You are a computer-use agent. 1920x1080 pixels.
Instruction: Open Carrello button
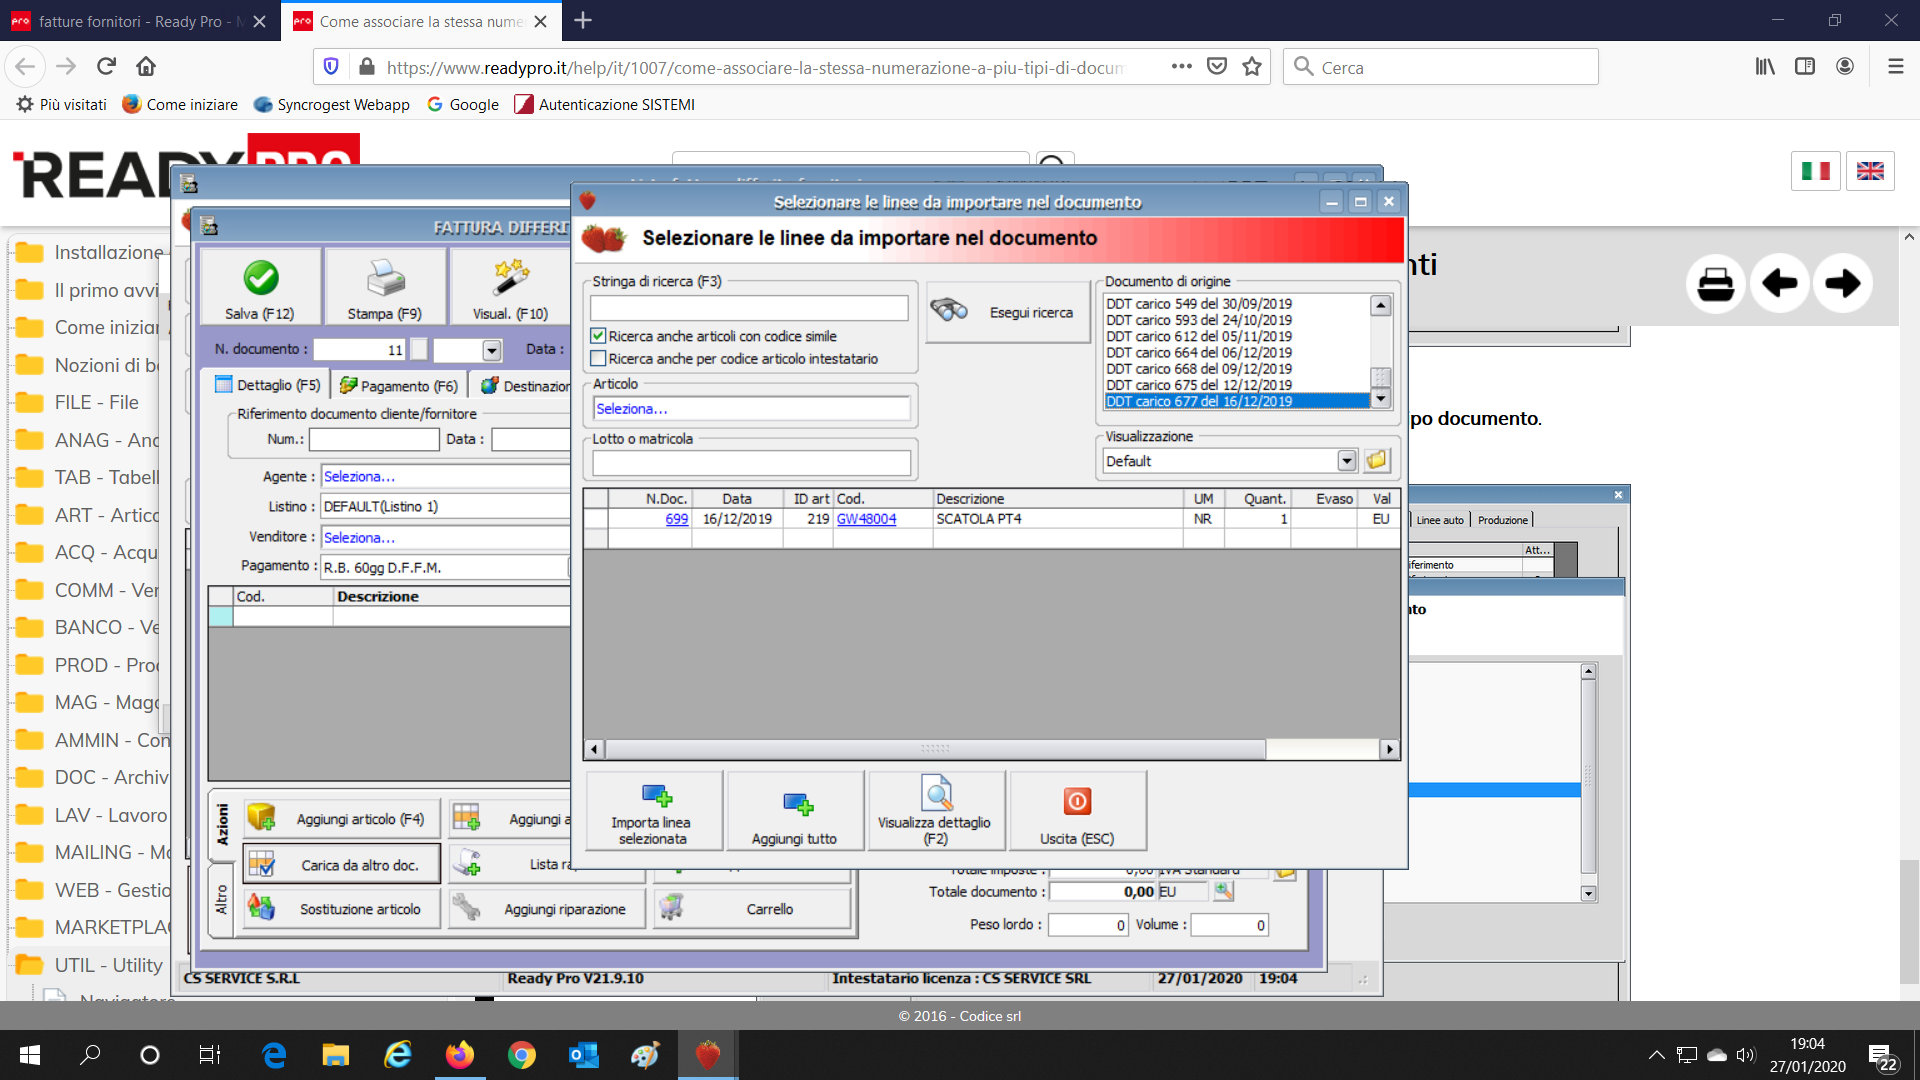(x=752, y=909)
